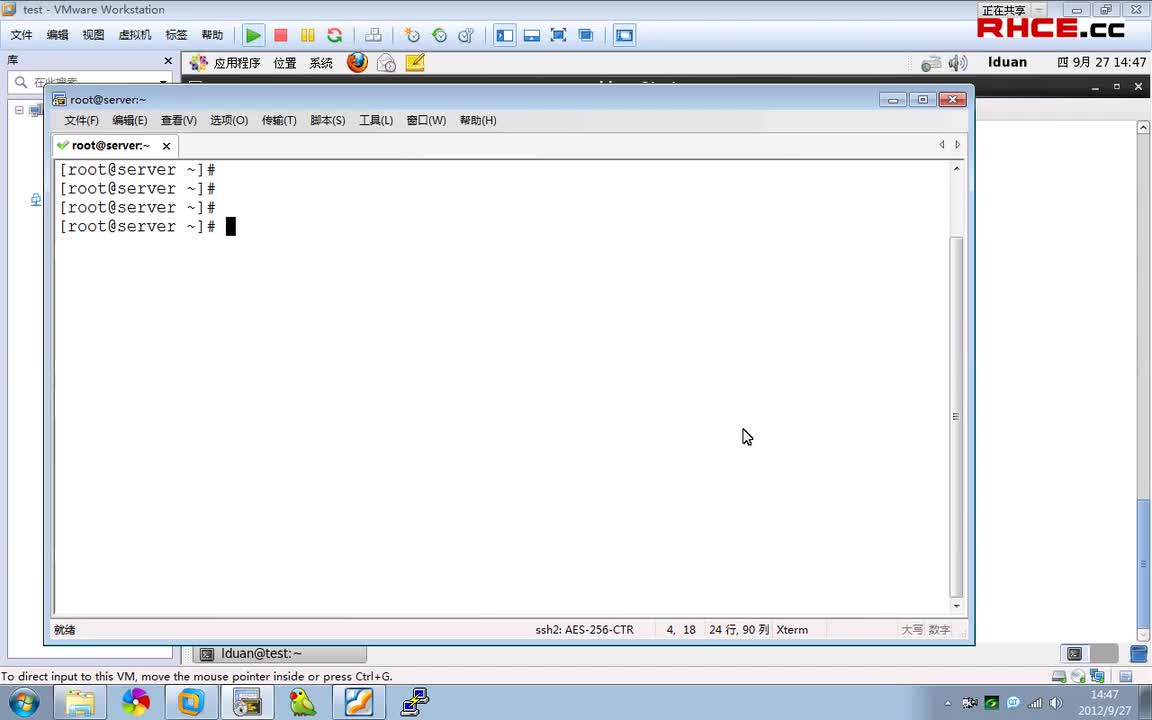Click the VMware hard disk status icon
The height and width of the screenshot is (720, 1152).
click(1059, 676)
